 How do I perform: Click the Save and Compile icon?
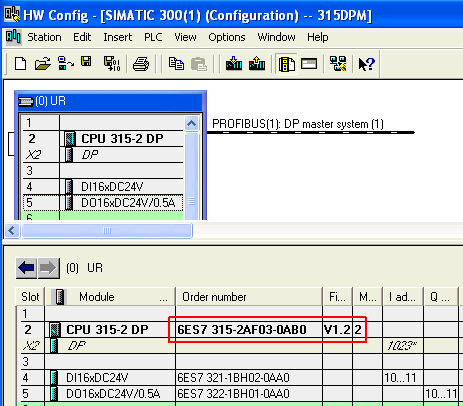pos(112,63)
